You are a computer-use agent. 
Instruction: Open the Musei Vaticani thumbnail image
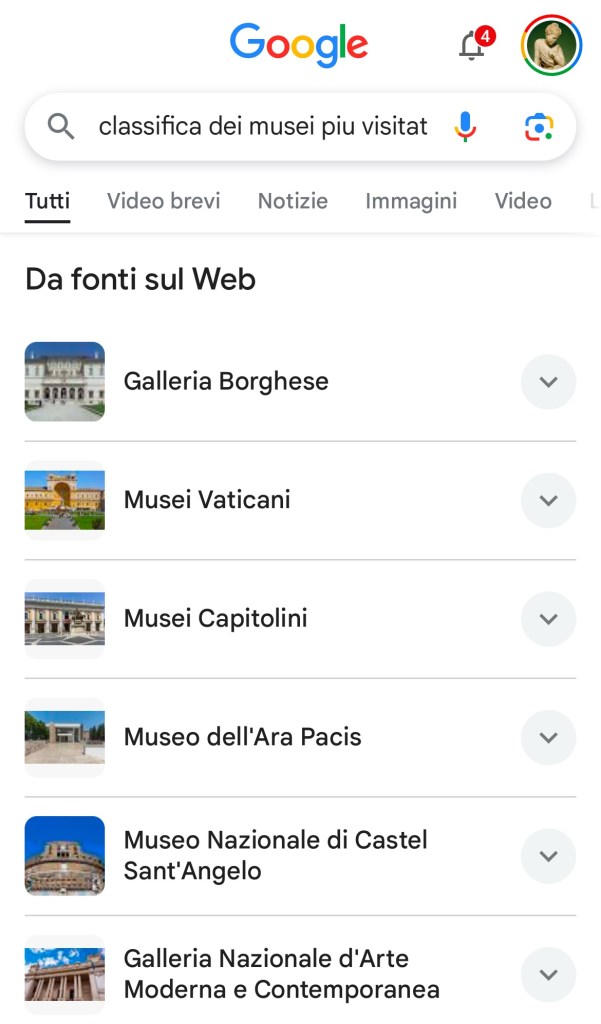[65, 500]
